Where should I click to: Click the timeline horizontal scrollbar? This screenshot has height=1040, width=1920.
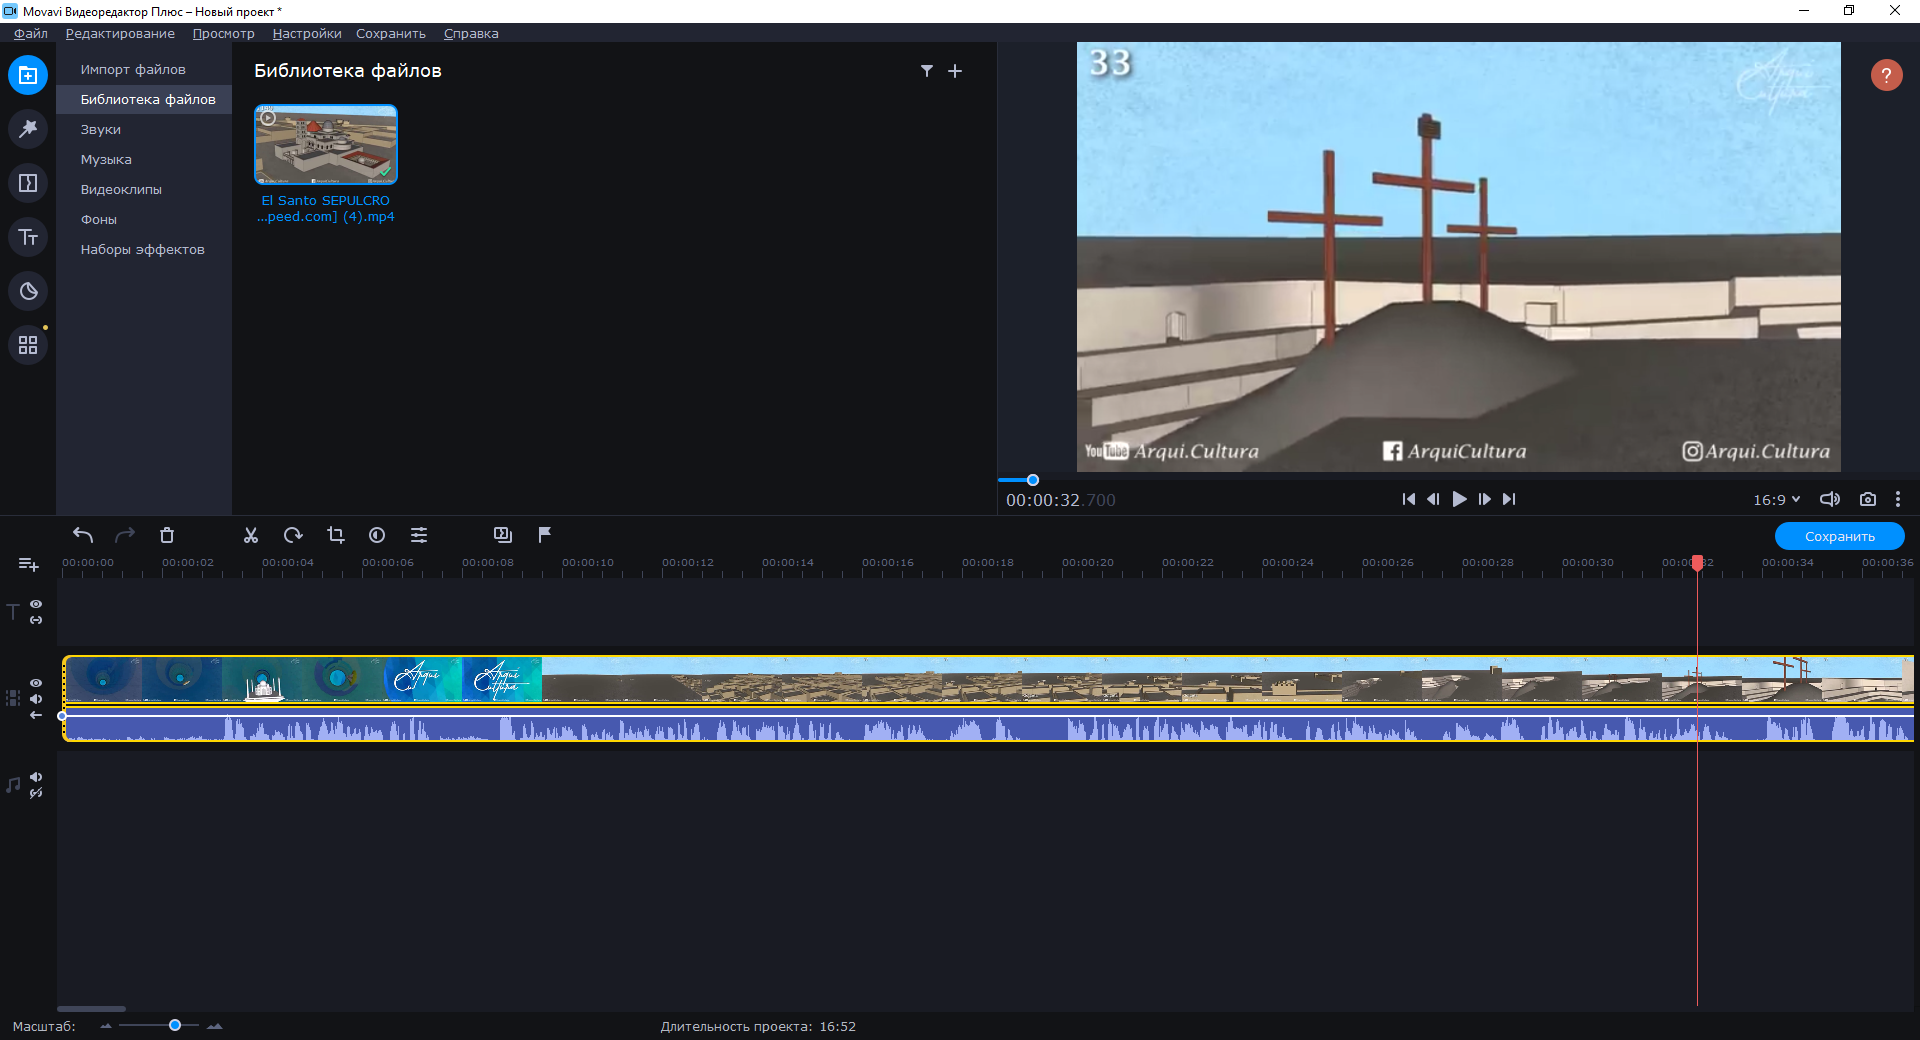click(92, 1008)
